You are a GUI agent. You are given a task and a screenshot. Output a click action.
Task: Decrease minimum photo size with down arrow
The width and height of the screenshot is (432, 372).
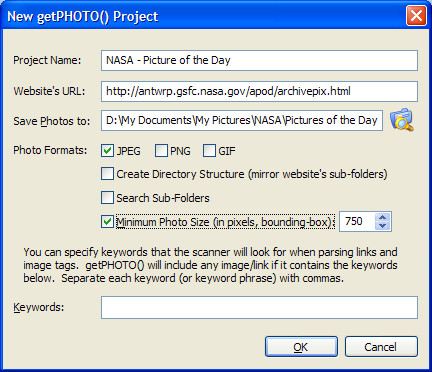382,226
